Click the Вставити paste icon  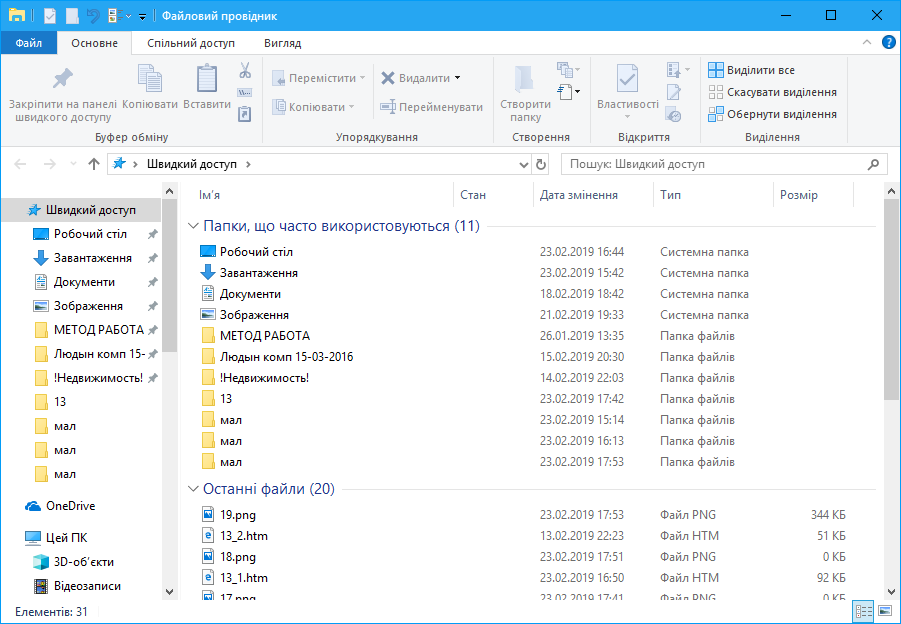[x=207, y=79]
